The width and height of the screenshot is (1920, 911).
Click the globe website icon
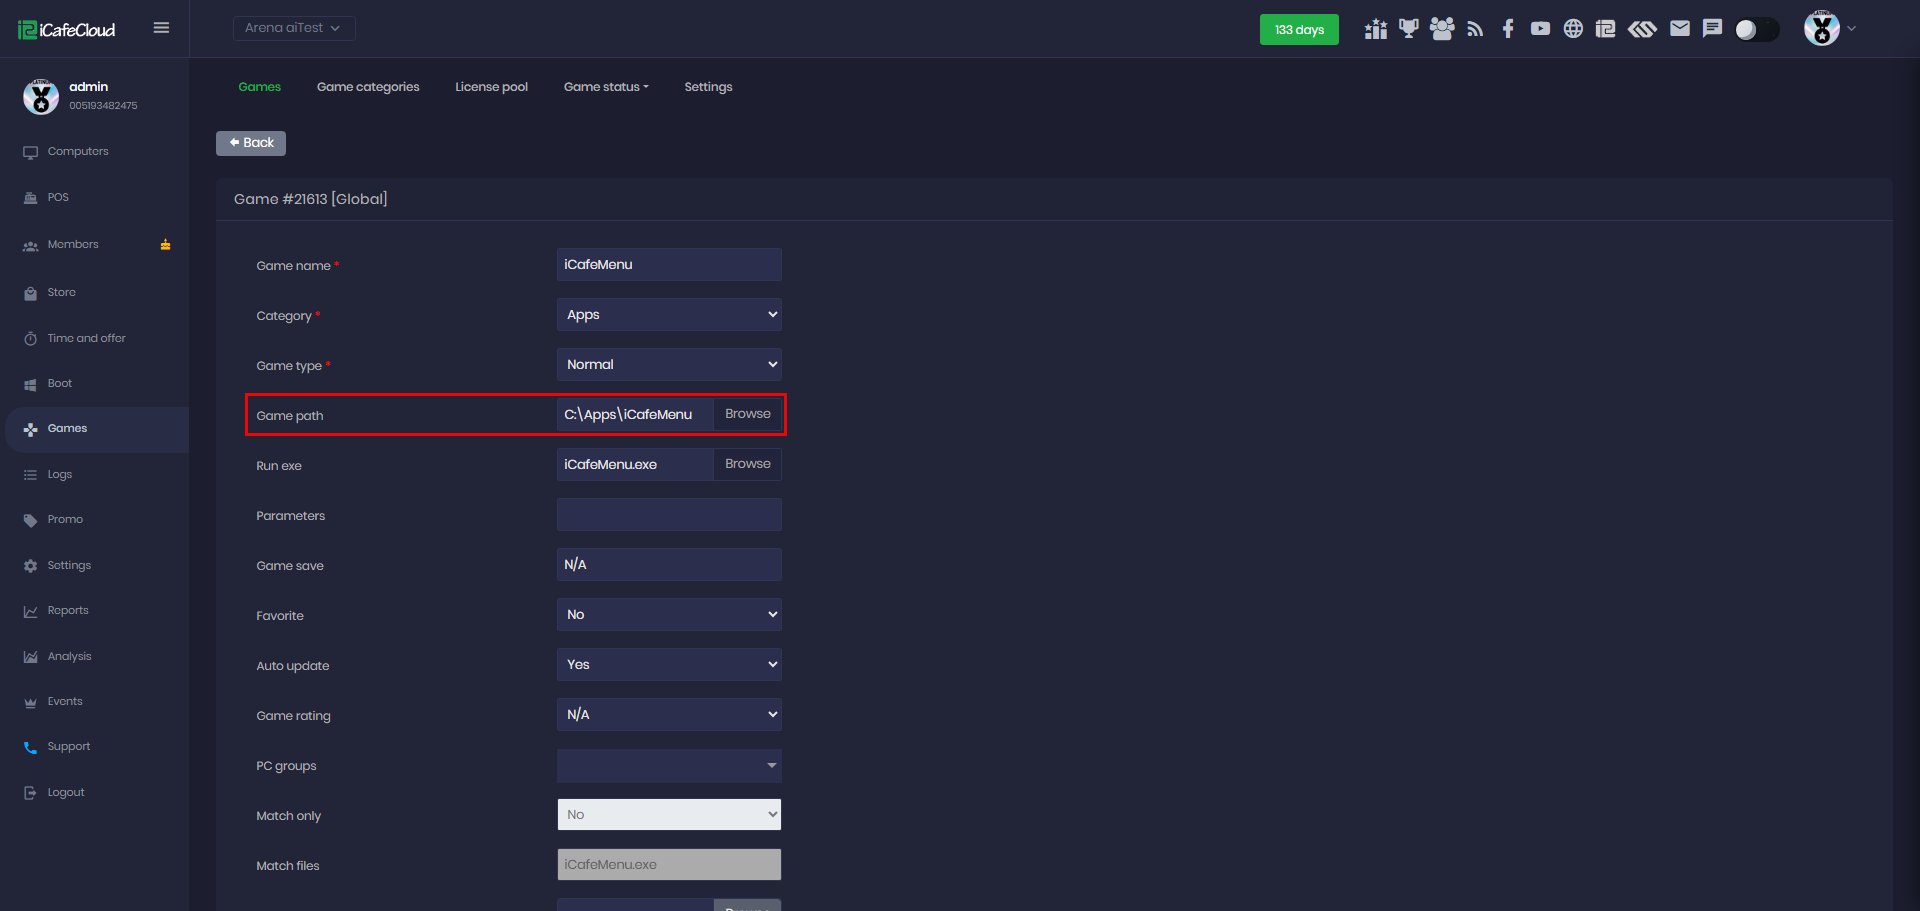1573,29
